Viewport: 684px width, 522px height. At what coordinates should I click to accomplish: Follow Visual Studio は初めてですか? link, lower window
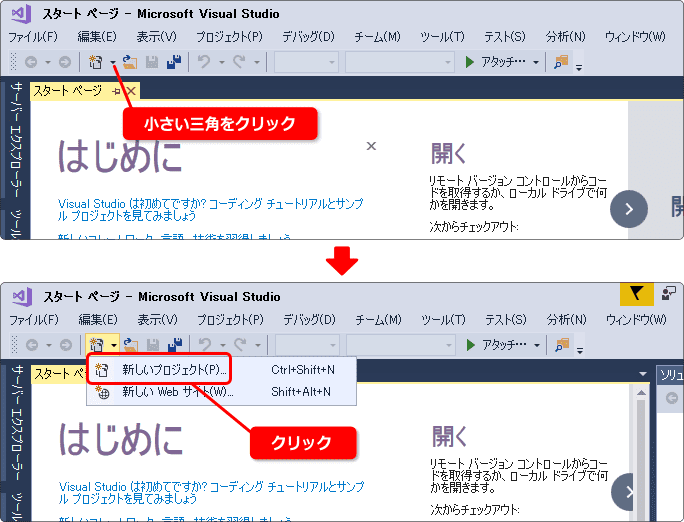coord(211,493)
